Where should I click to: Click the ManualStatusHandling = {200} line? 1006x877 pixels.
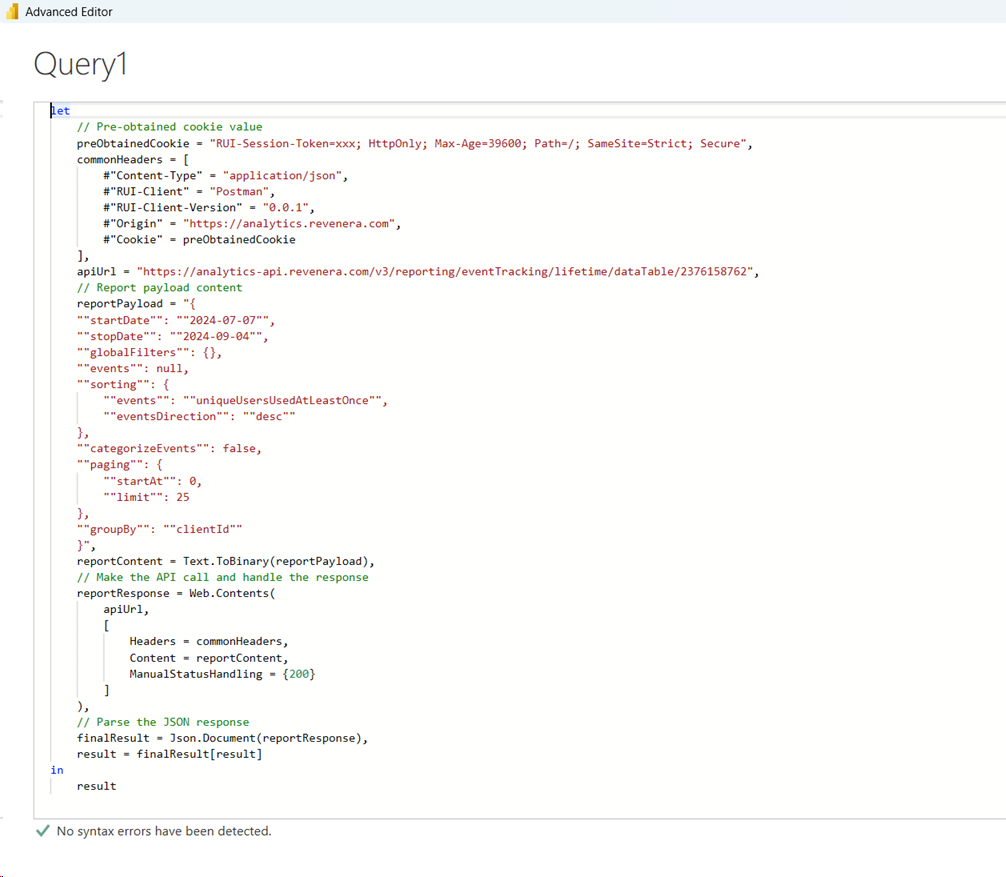(x=222, y=674)
